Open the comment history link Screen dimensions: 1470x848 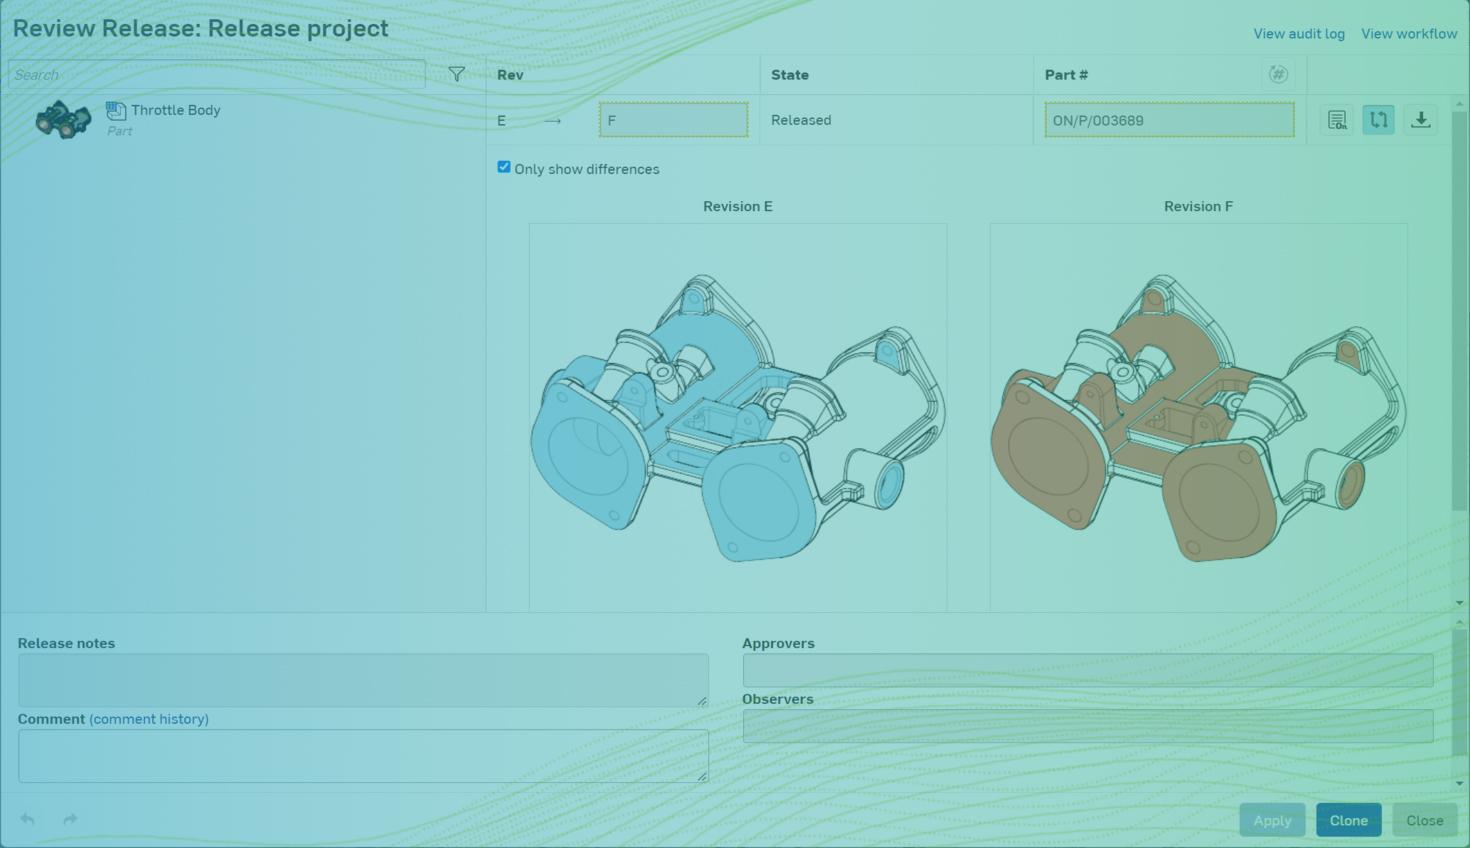(149, 719)
